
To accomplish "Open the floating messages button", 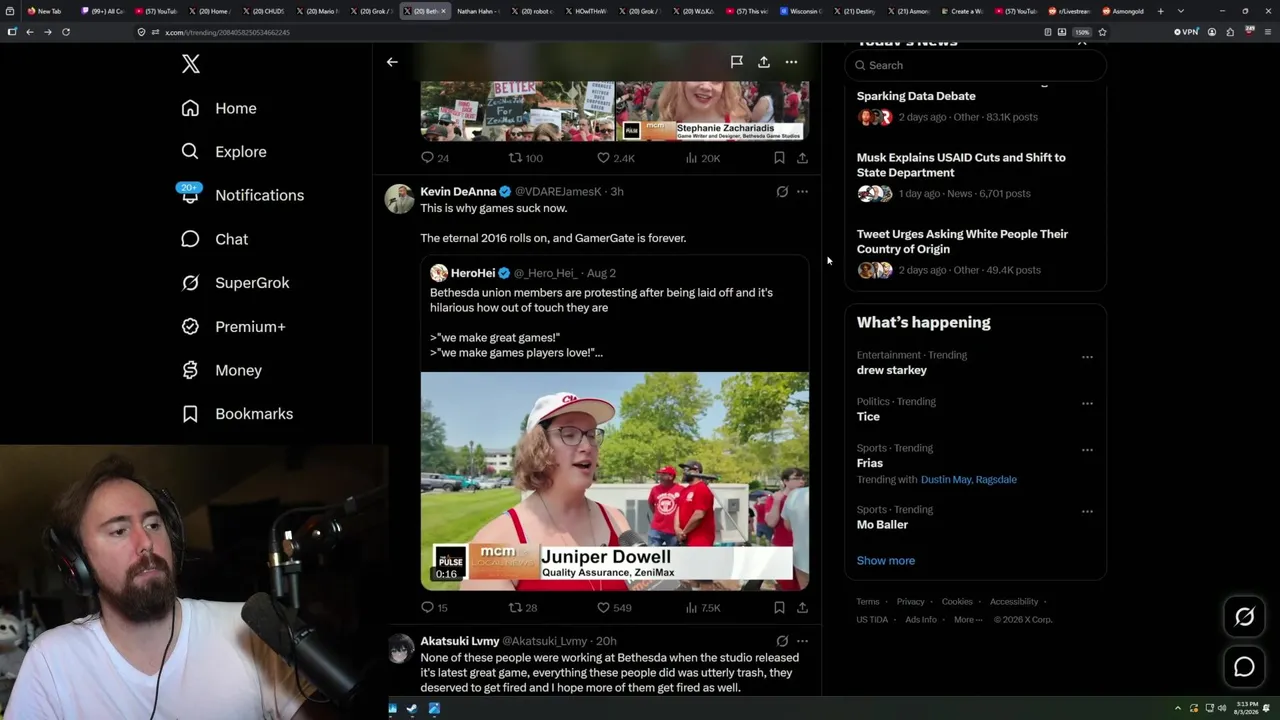I will click(x=1244, y=667).
